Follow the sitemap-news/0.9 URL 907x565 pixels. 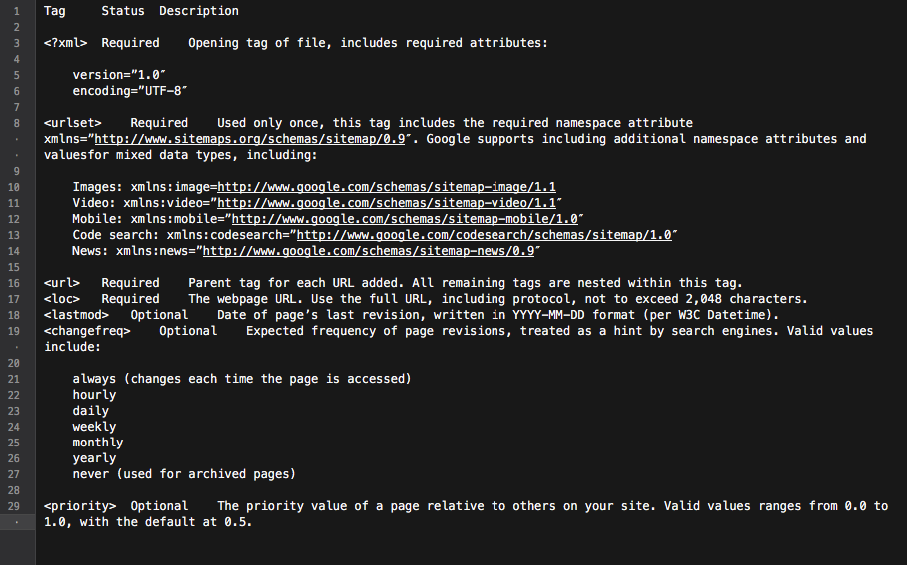368,252
